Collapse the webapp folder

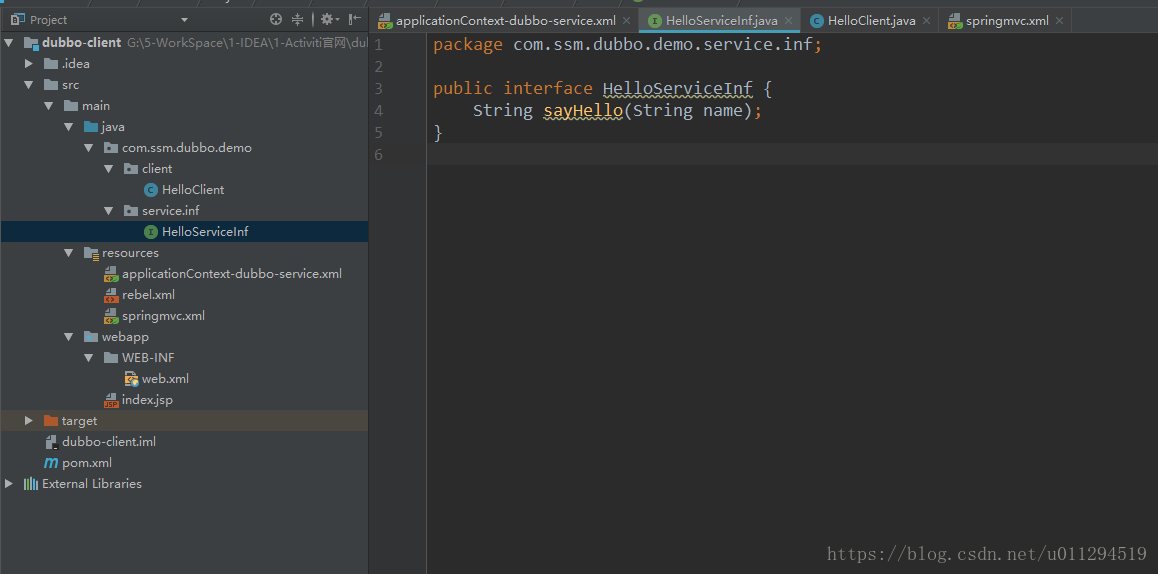69,337
